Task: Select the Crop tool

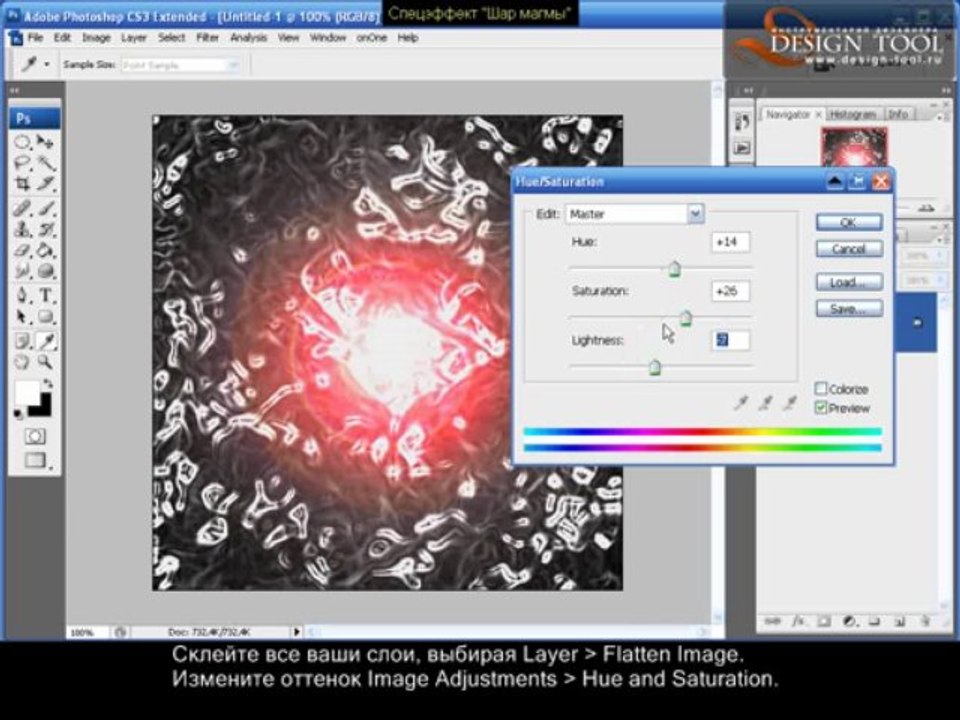Action: point(23,184)
